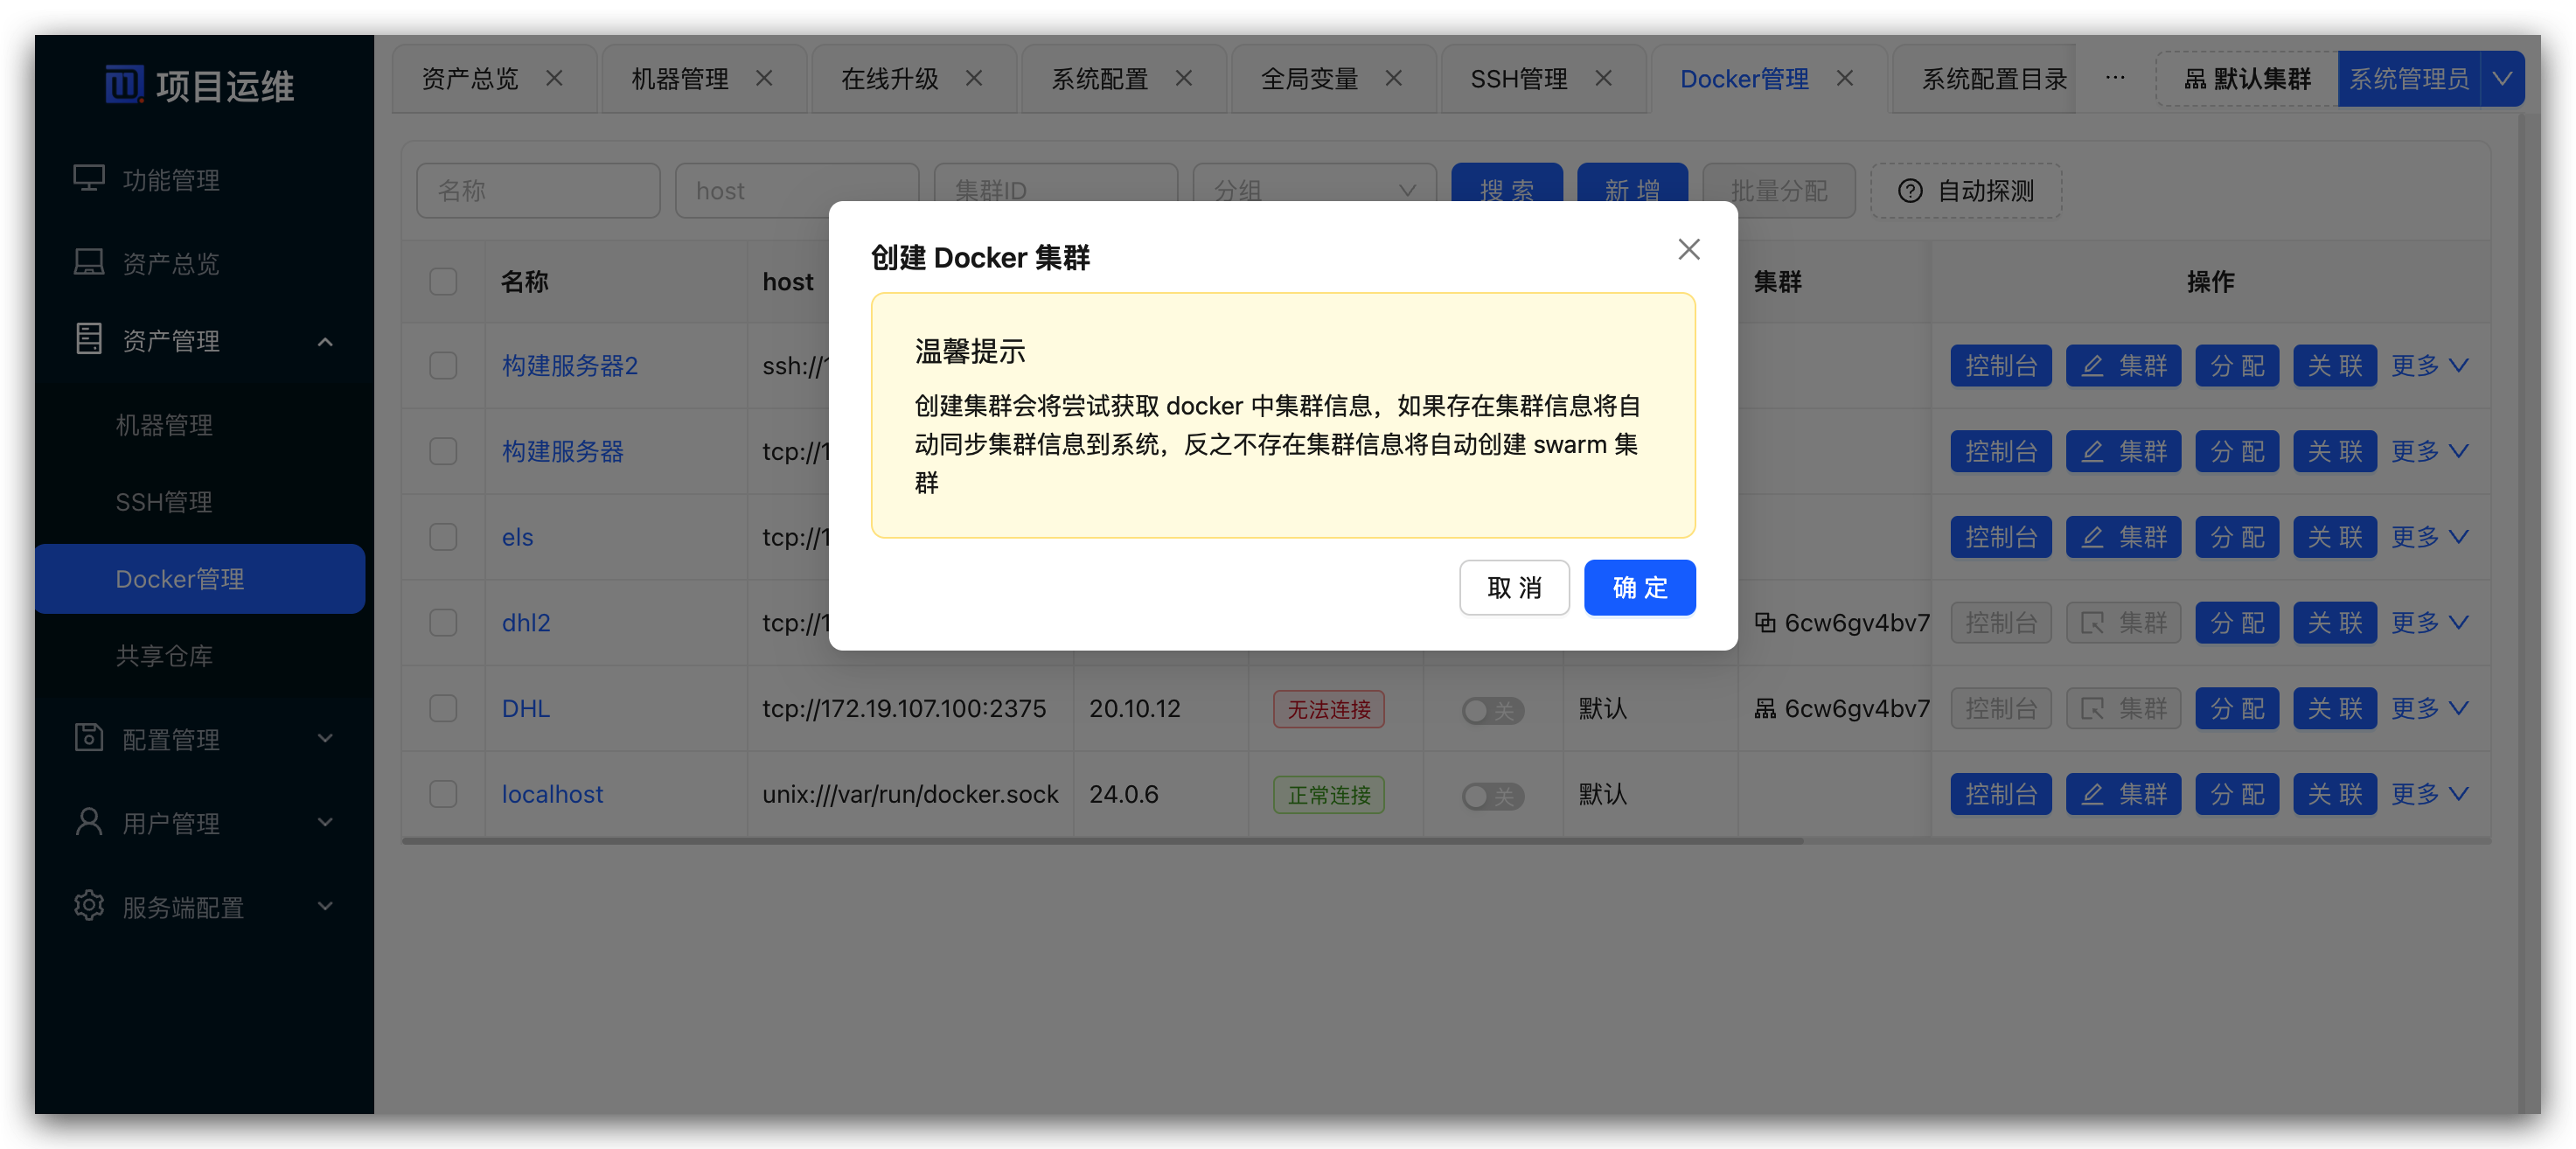
Task: Click the 用户管理 person icon
Action: coord(89,822)
